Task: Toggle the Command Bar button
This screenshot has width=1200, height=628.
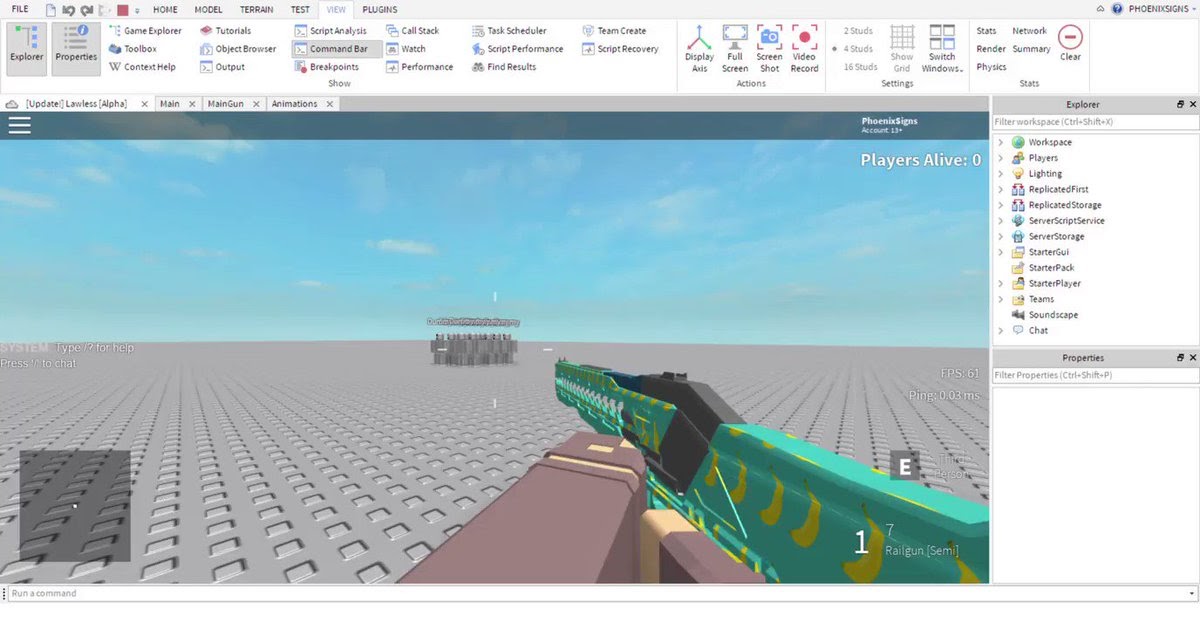Action: 337,49
